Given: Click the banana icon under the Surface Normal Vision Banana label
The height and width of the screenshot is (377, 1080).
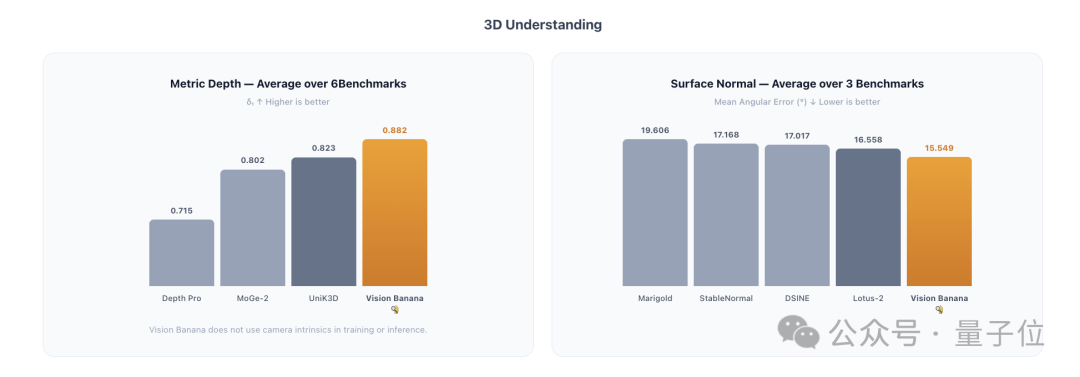Looking at the screenshot, I should pos(939,309).
